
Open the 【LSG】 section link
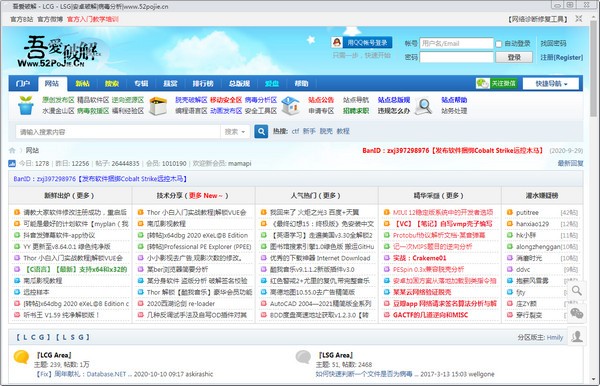coord(73,337)
